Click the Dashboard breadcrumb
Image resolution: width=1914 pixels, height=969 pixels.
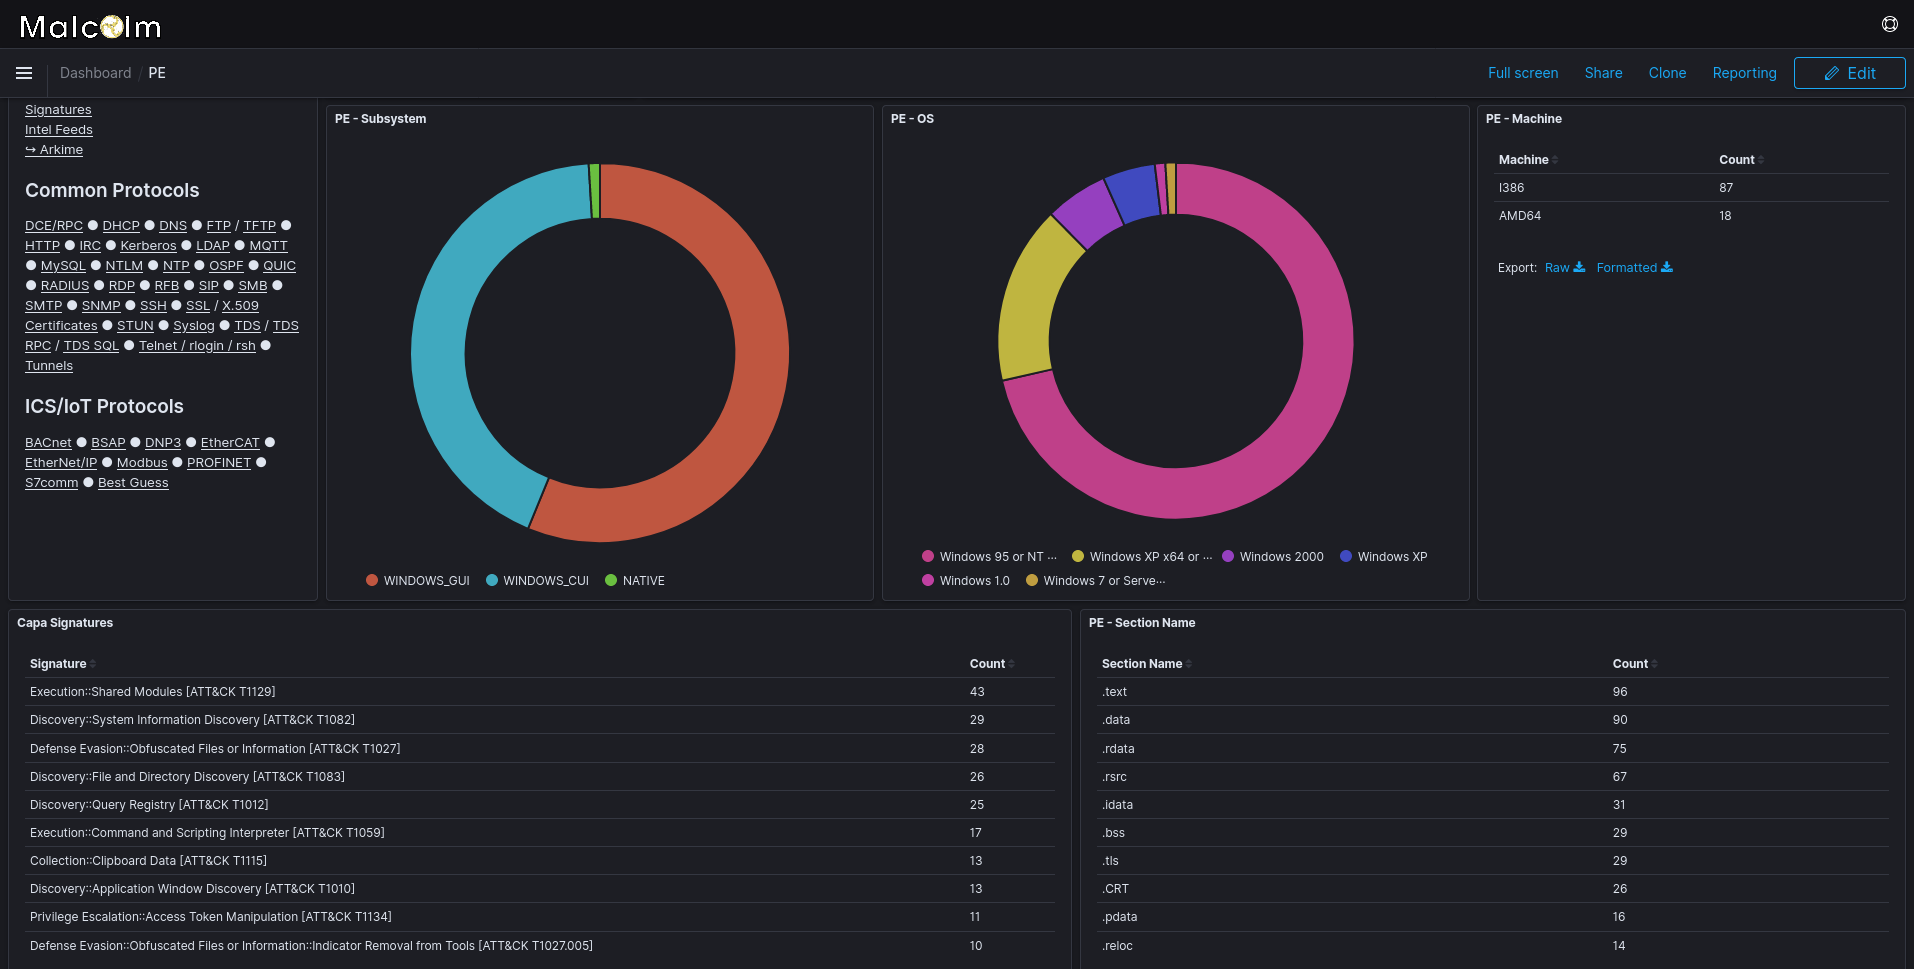(95, 72)
